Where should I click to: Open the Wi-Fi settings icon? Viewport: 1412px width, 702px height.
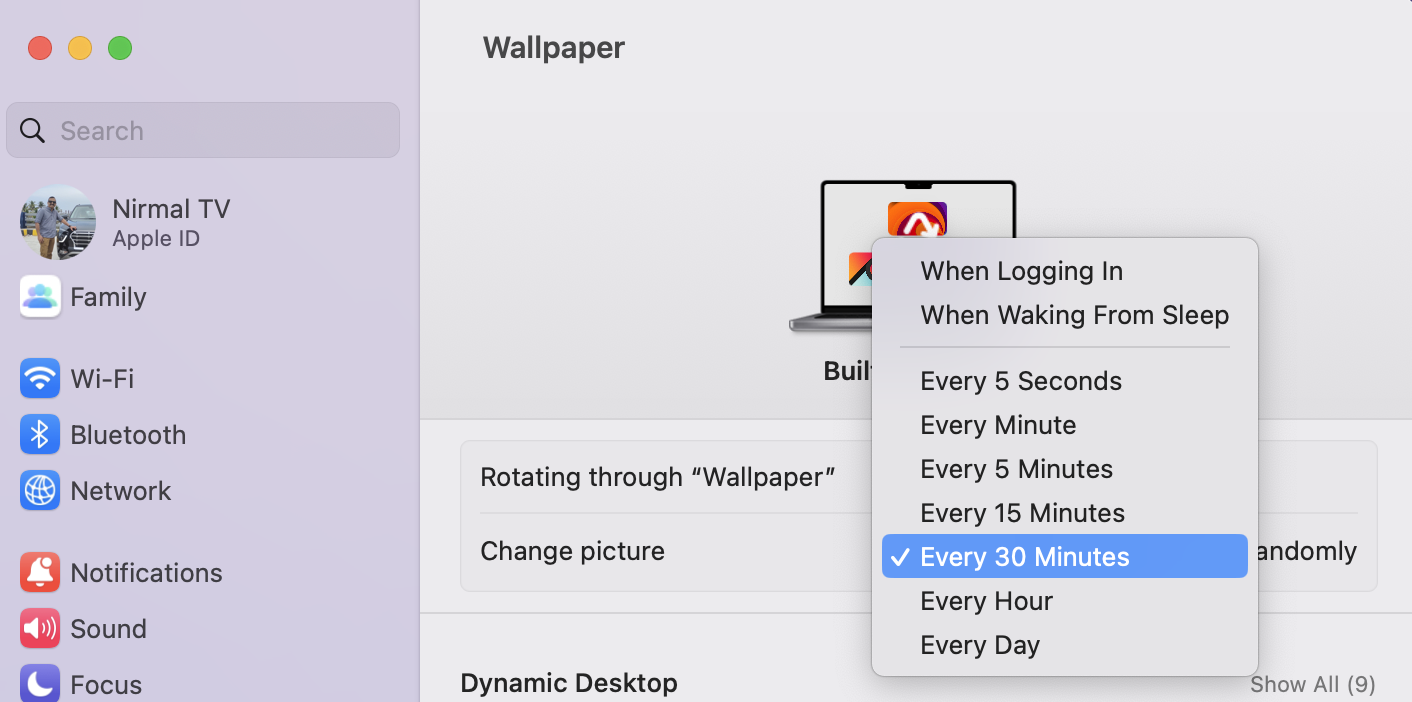40,379
